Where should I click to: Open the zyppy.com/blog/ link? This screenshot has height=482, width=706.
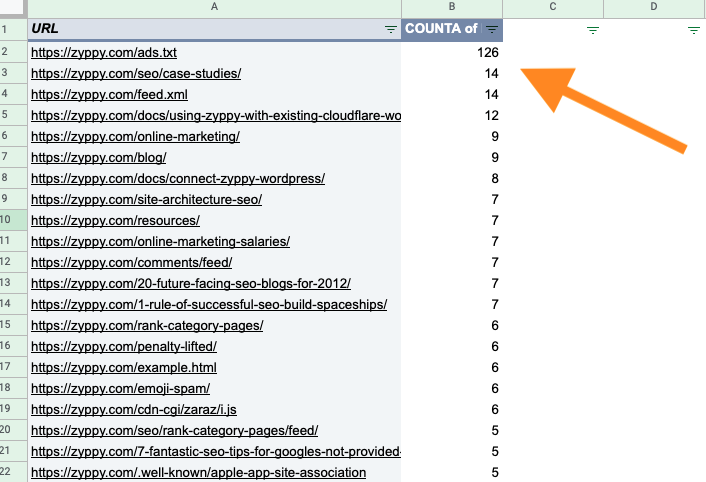click(x=99, y=158)
